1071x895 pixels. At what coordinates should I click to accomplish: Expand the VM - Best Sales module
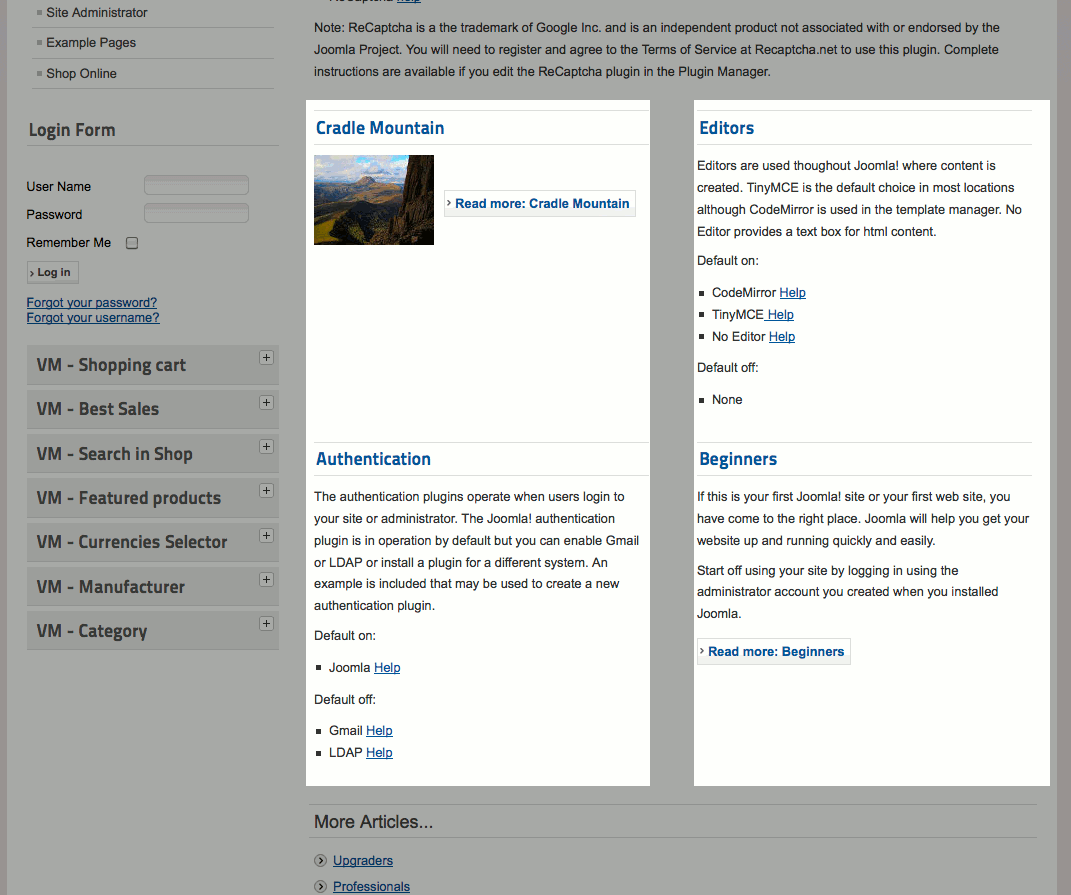[x=266, y=402]
